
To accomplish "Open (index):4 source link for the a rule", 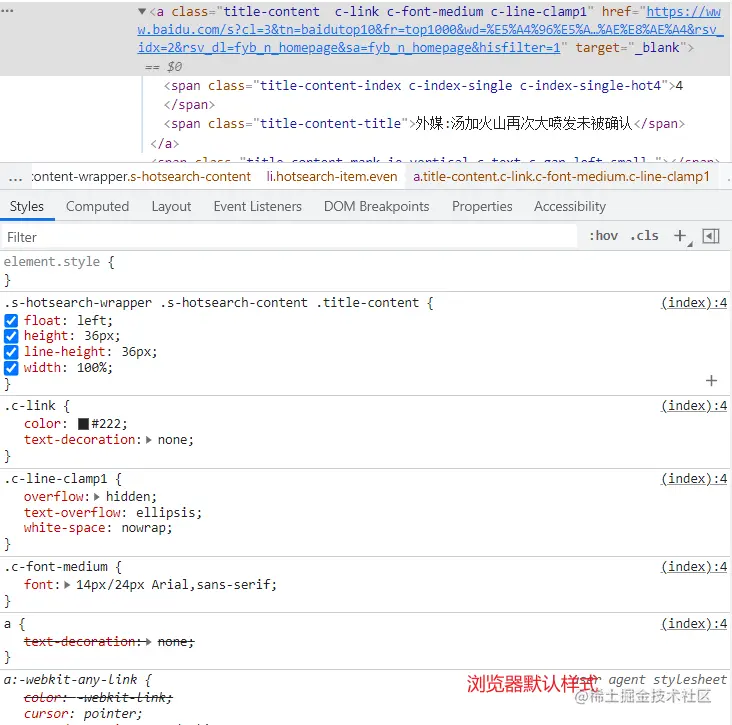I will [694, 624].
